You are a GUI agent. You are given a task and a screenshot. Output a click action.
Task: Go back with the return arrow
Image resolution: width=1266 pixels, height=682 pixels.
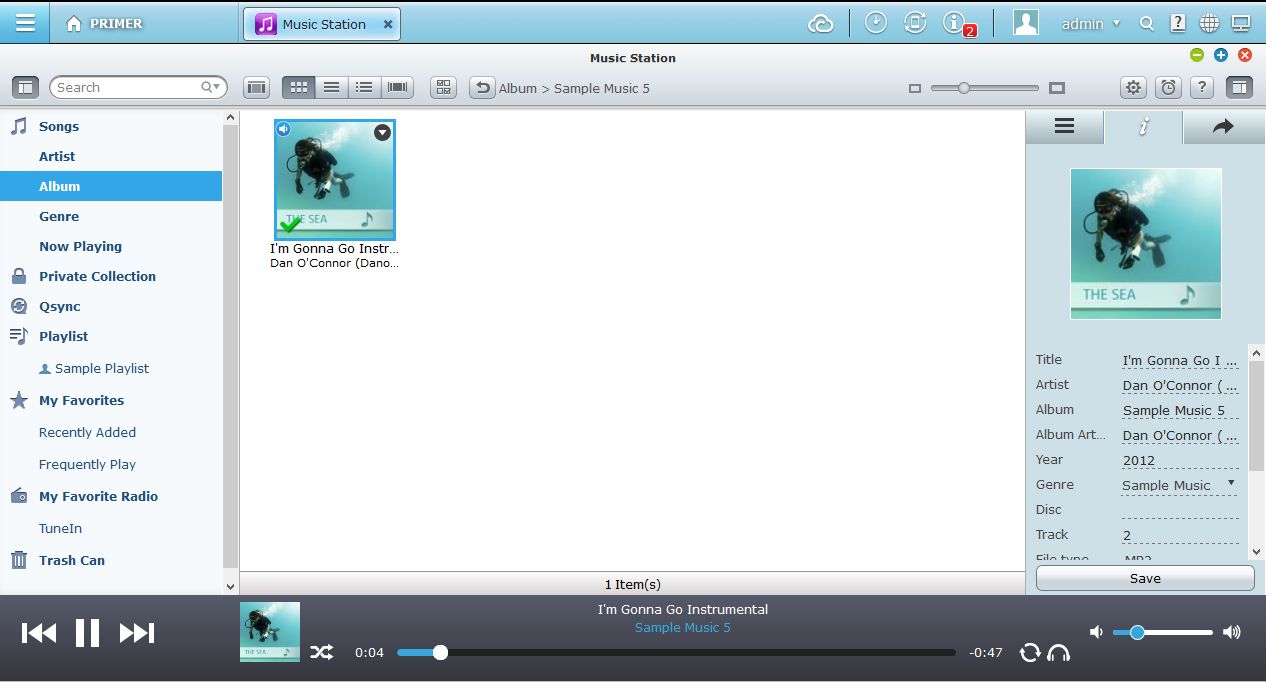(x=482, y=88)
